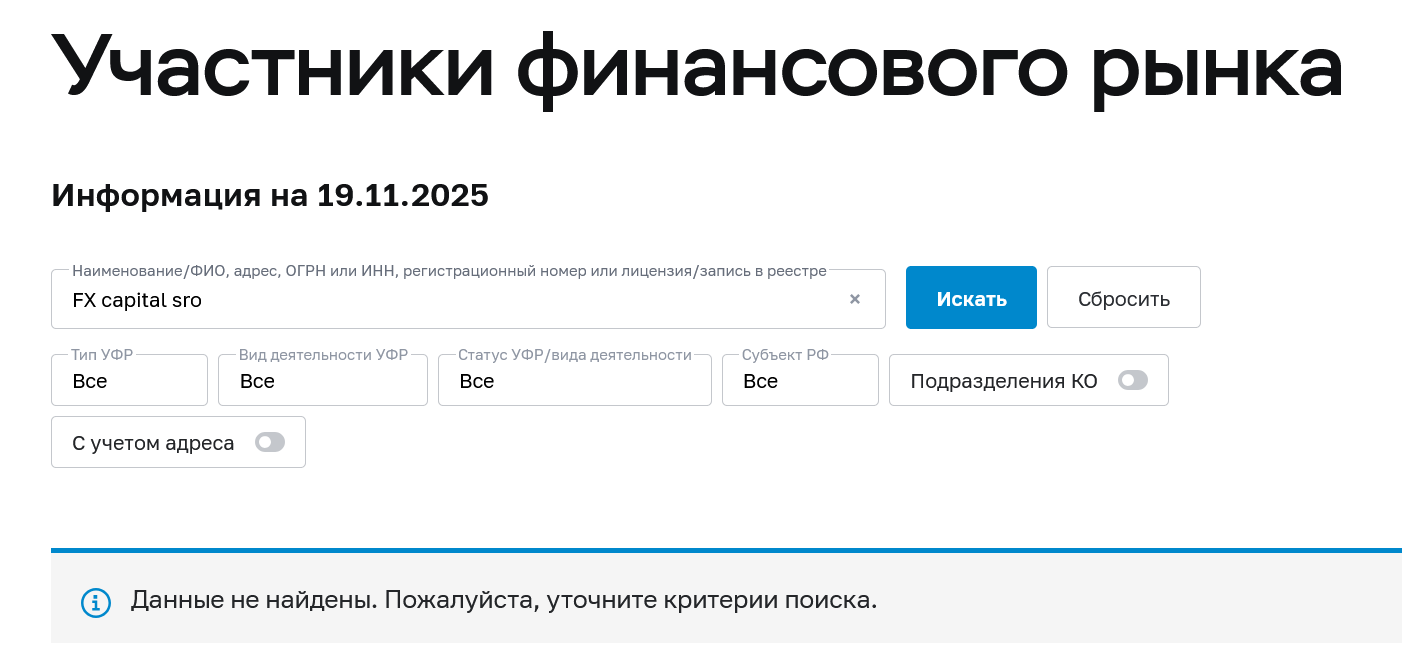The height and width of the screenshot is (656, 1402).
Task: Click the 'С учетом адреса' label text
Action: 153,443
